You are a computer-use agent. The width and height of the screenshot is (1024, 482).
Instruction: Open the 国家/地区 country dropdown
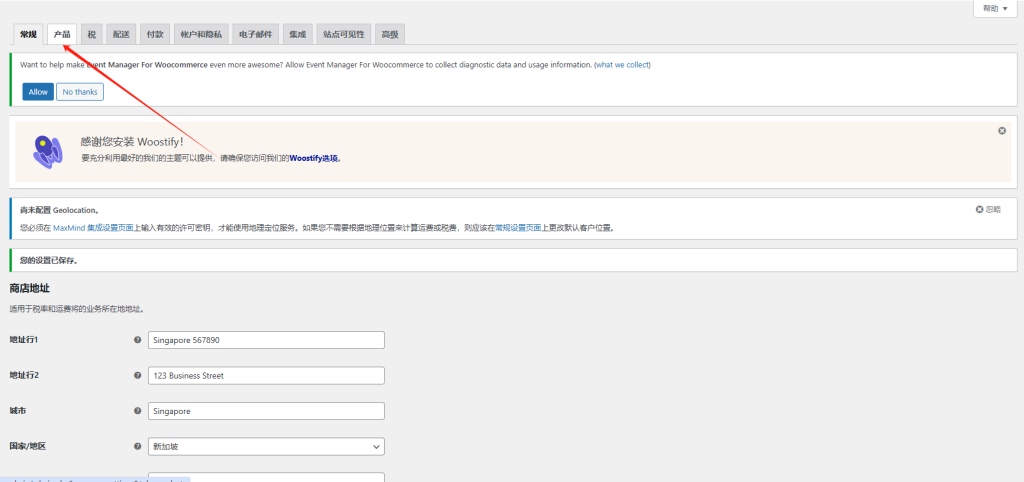point(266,446)
